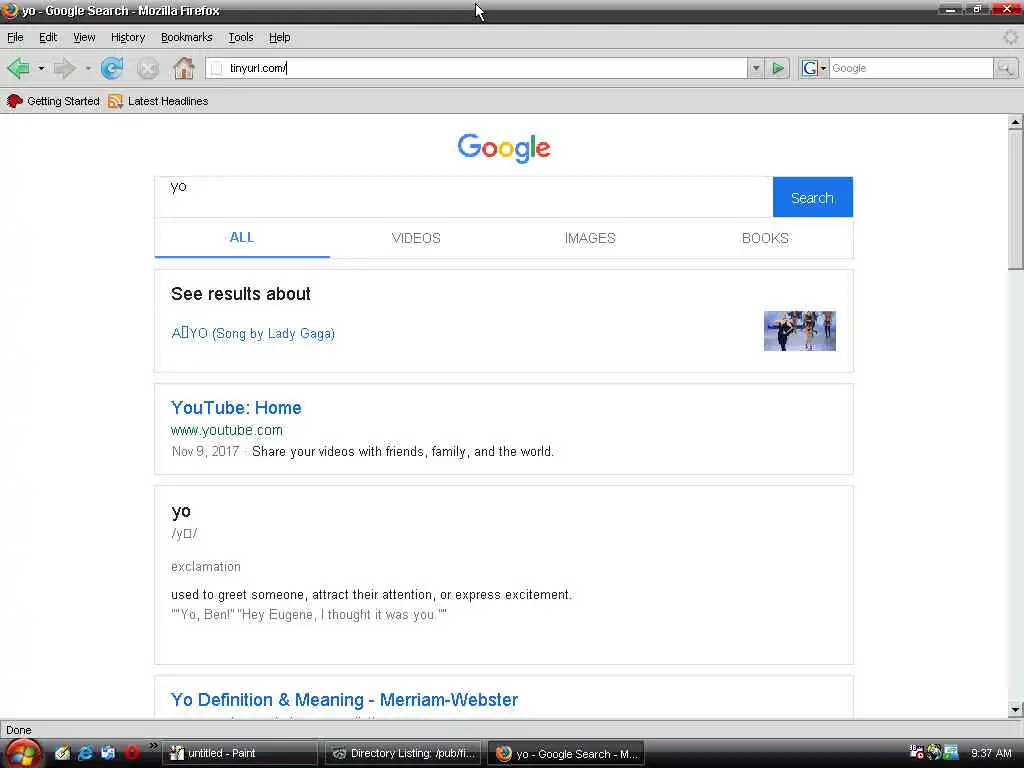This screenshot has width=1024, height=768.
Task: Click the 'exclamation' word type text
Action: coord(206,567)
